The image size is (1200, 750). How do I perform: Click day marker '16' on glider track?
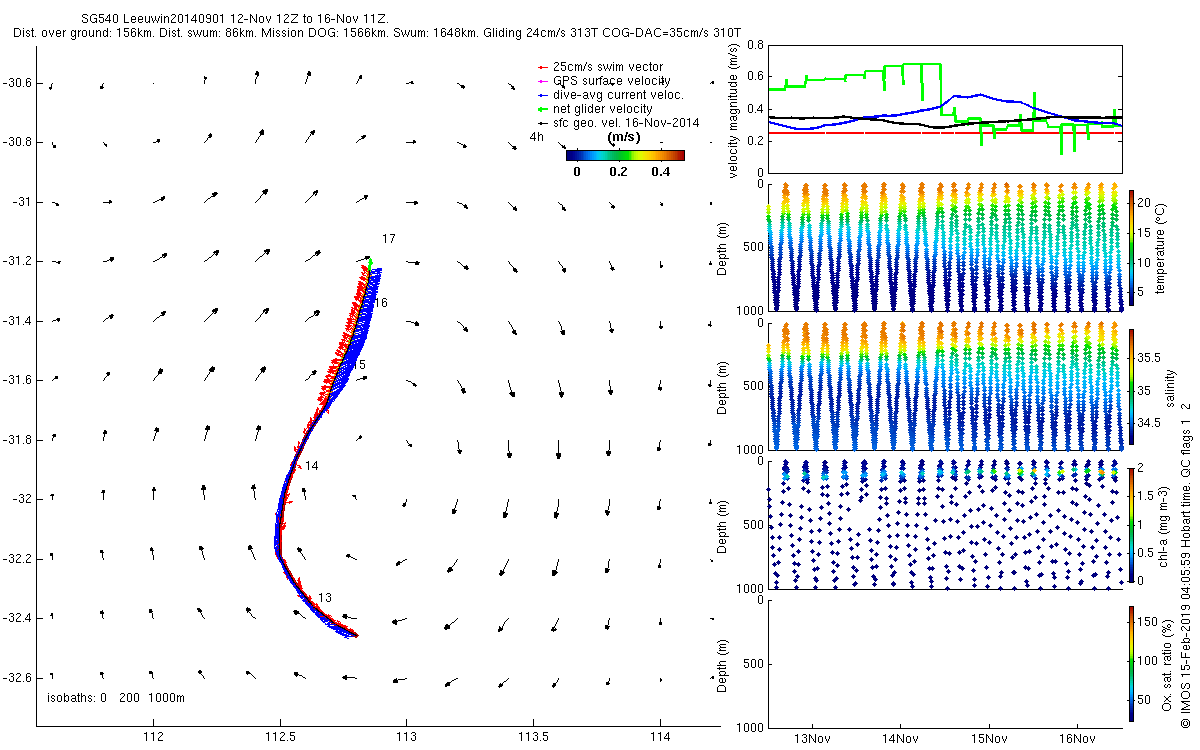[x=381, y=302]
